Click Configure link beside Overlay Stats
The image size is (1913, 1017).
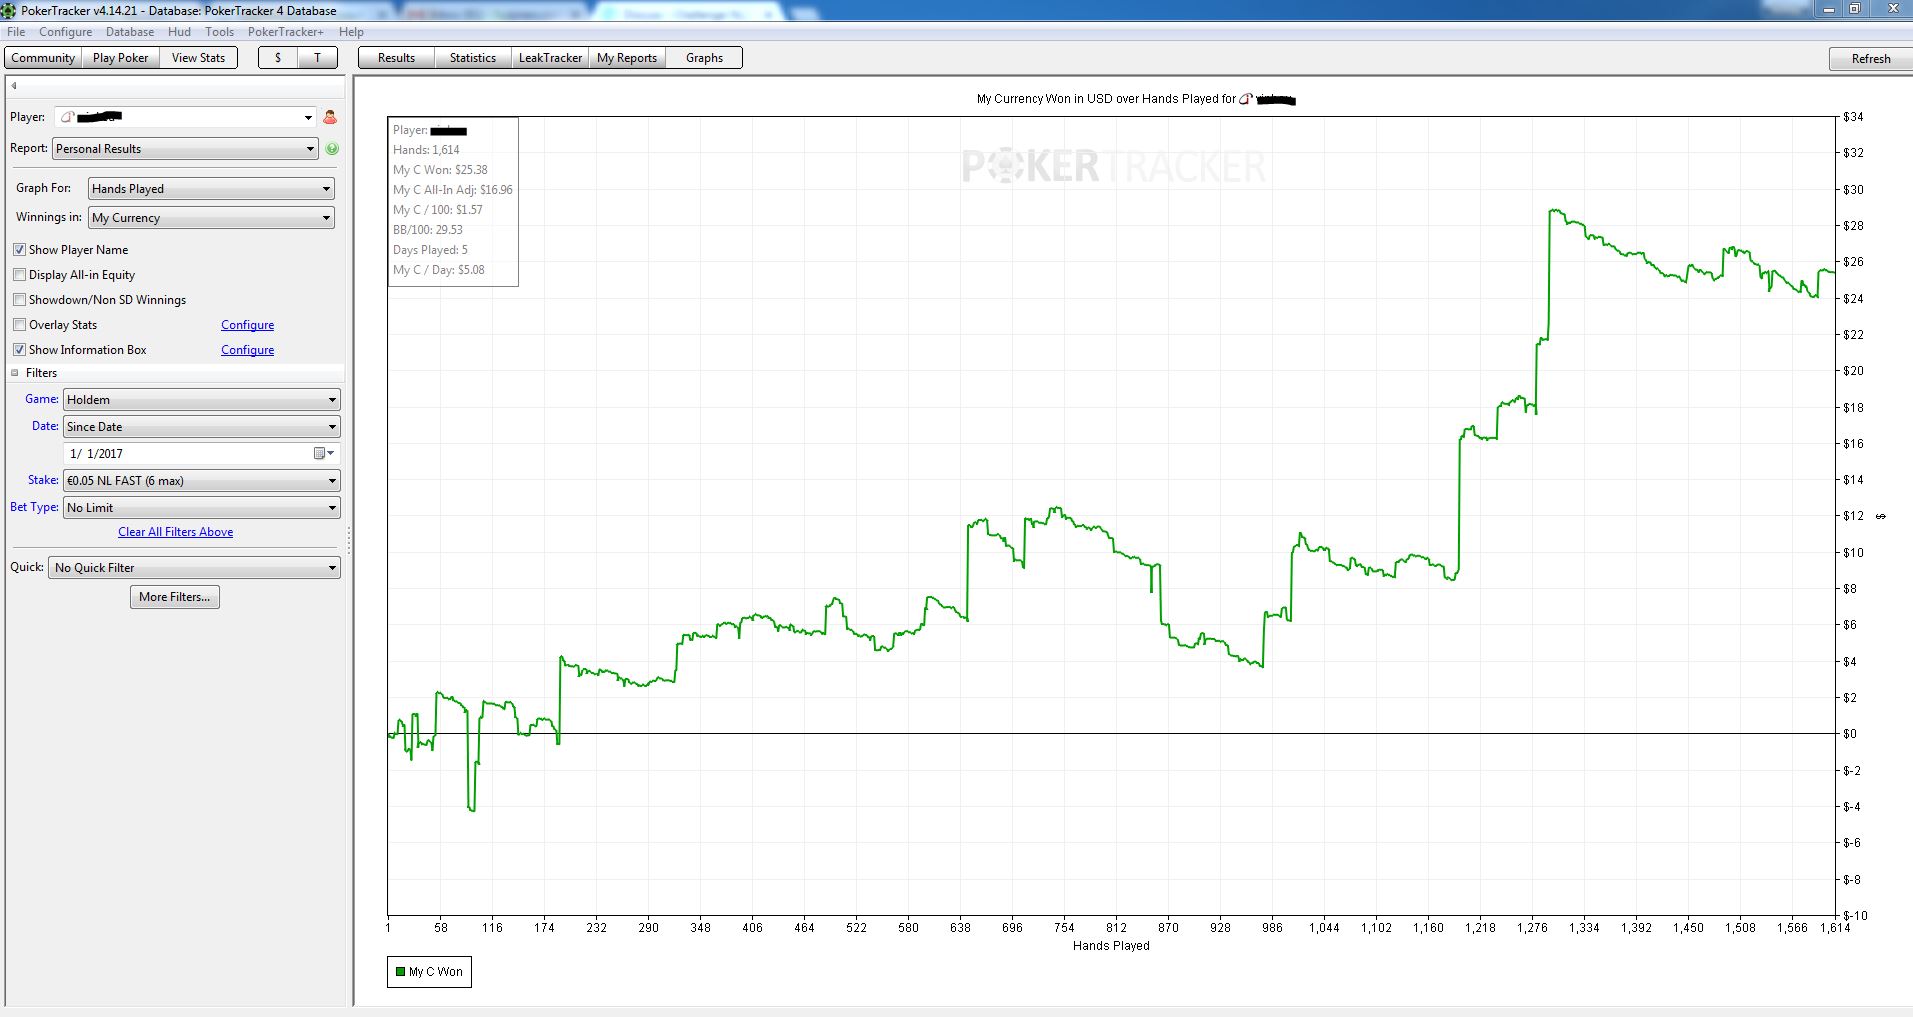coord(248,325)
